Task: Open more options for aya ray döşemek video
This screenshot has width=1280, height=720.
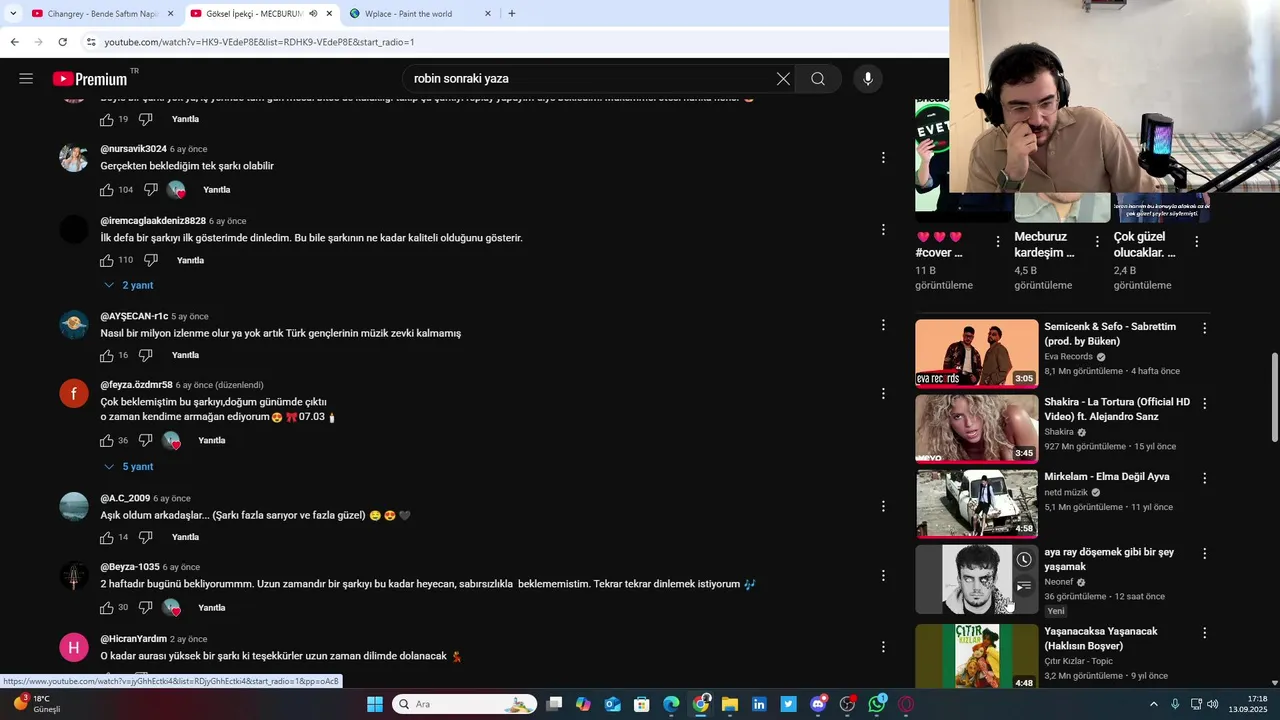Action: point(1204,553)
